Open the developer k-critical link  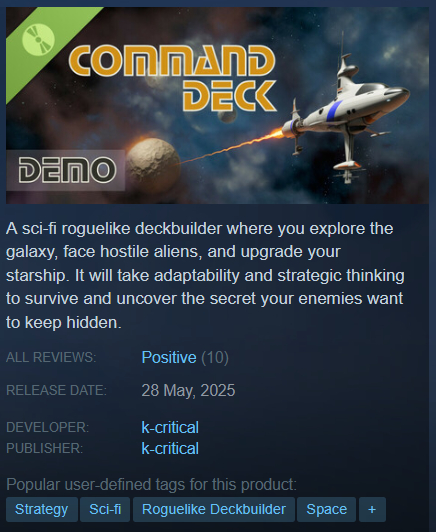pos(170,427)
